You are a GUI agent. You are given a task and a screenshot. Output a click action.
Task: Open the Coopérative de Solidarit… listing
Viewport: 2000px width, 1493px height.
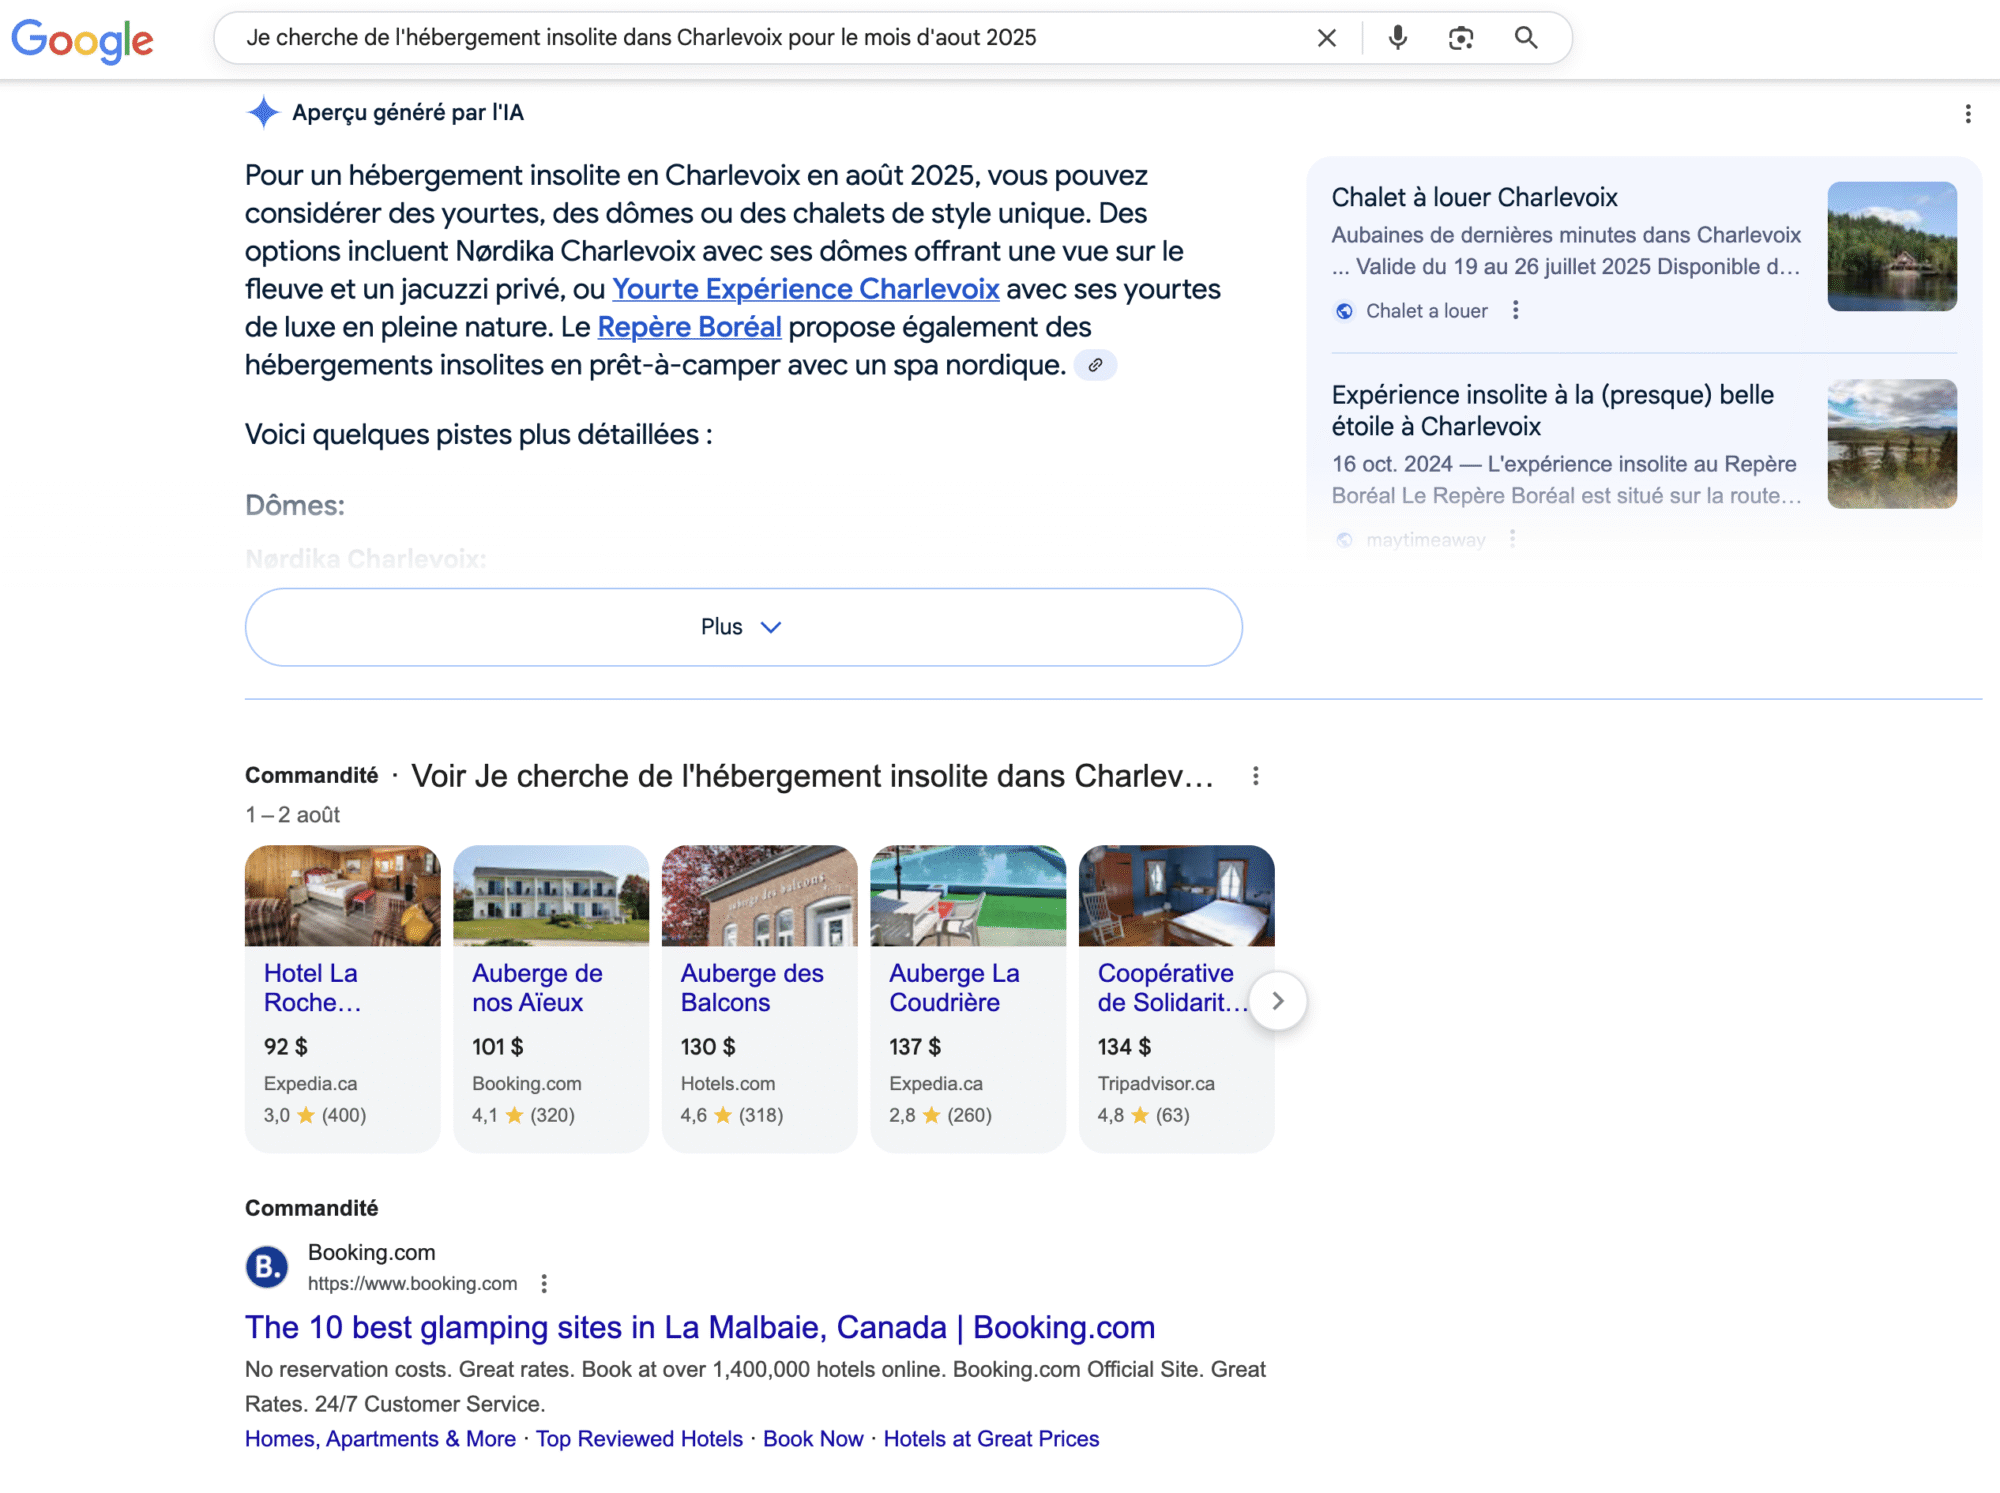[1172, 988]
